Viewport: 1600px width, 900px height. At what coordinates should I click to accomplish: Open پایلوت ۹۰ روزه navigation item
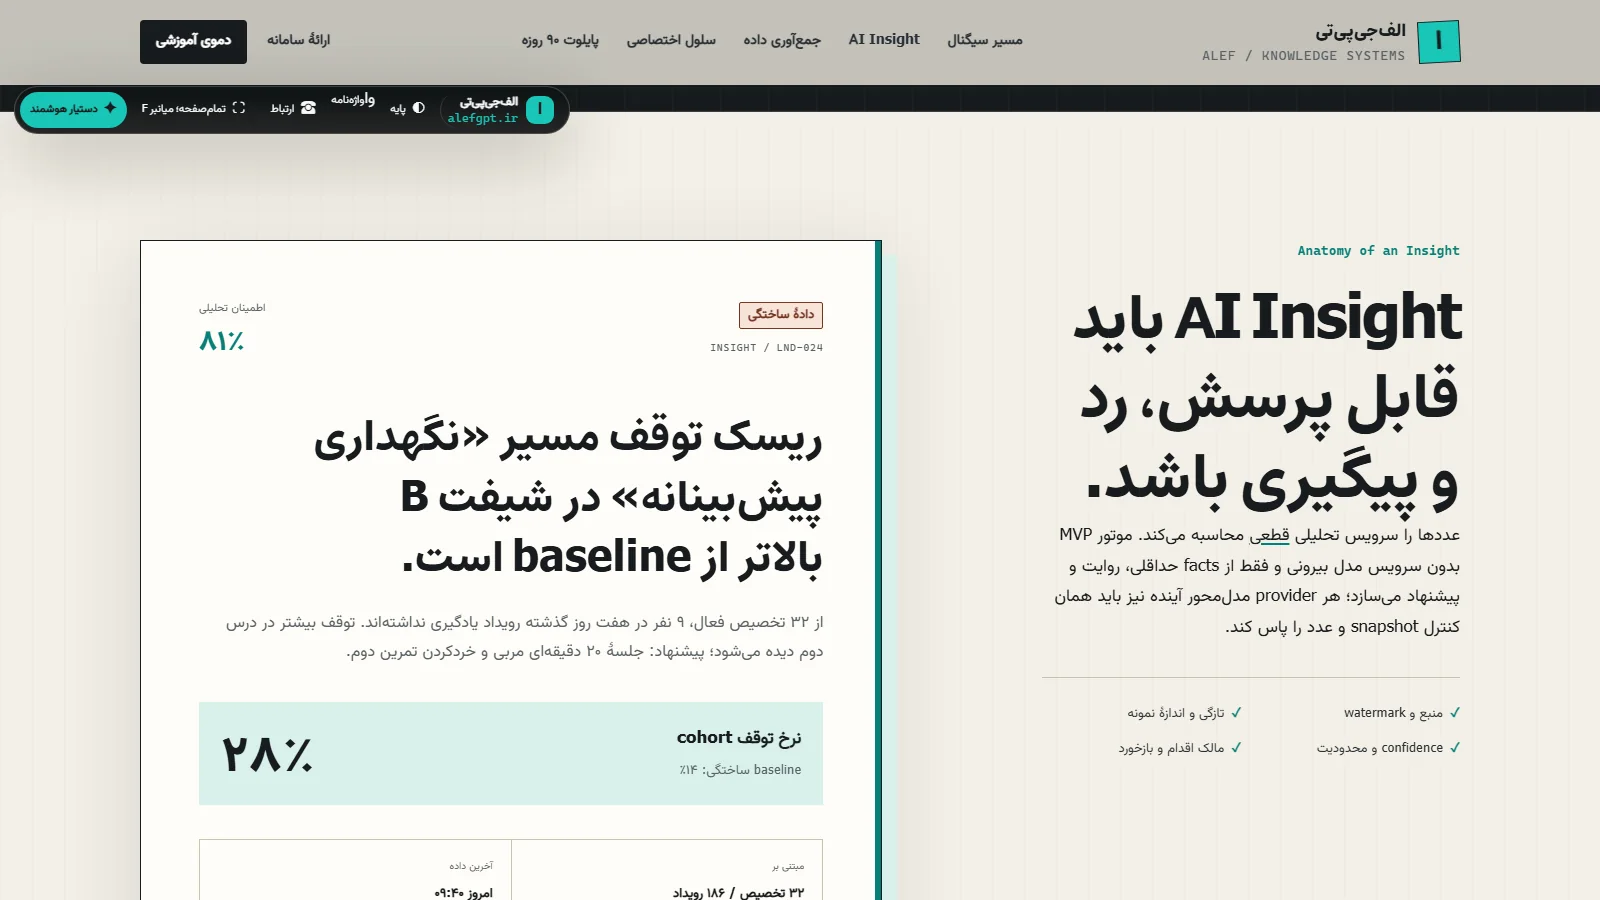pyautogui.click(x=560, y=40)
